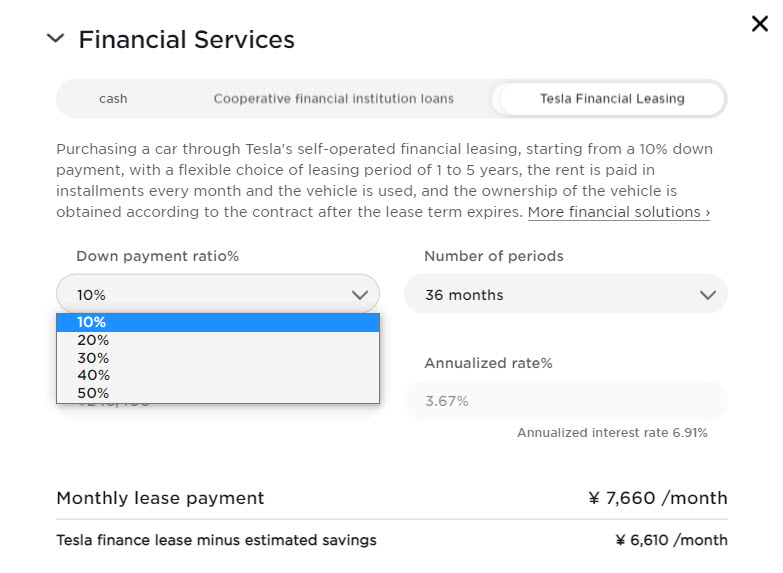The width and height of the screenshot is (783, 573).
Task: Open the 36 months periods dropdown
Action: [x=565, y=295]
